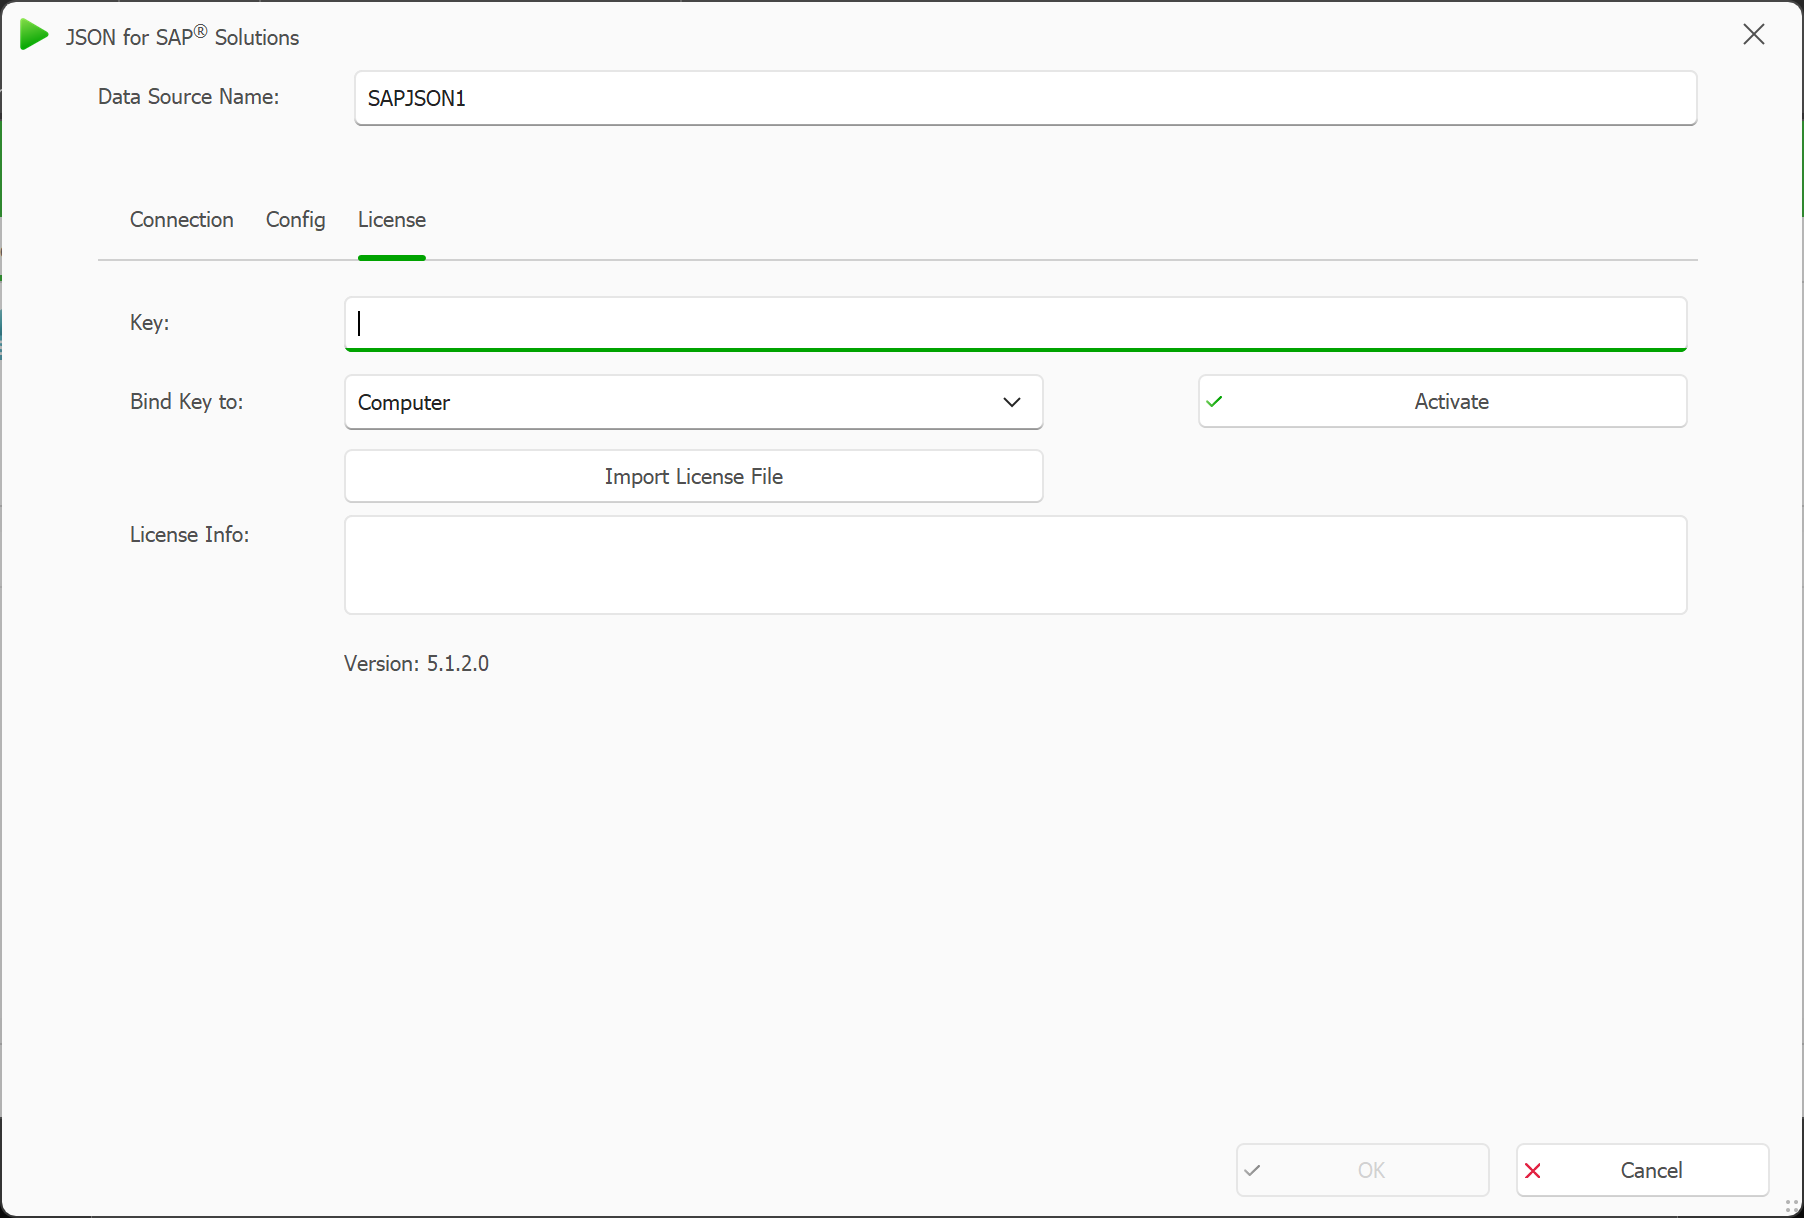
Task: Click the Data Source Name label
Action: click(x=188, y=97)
